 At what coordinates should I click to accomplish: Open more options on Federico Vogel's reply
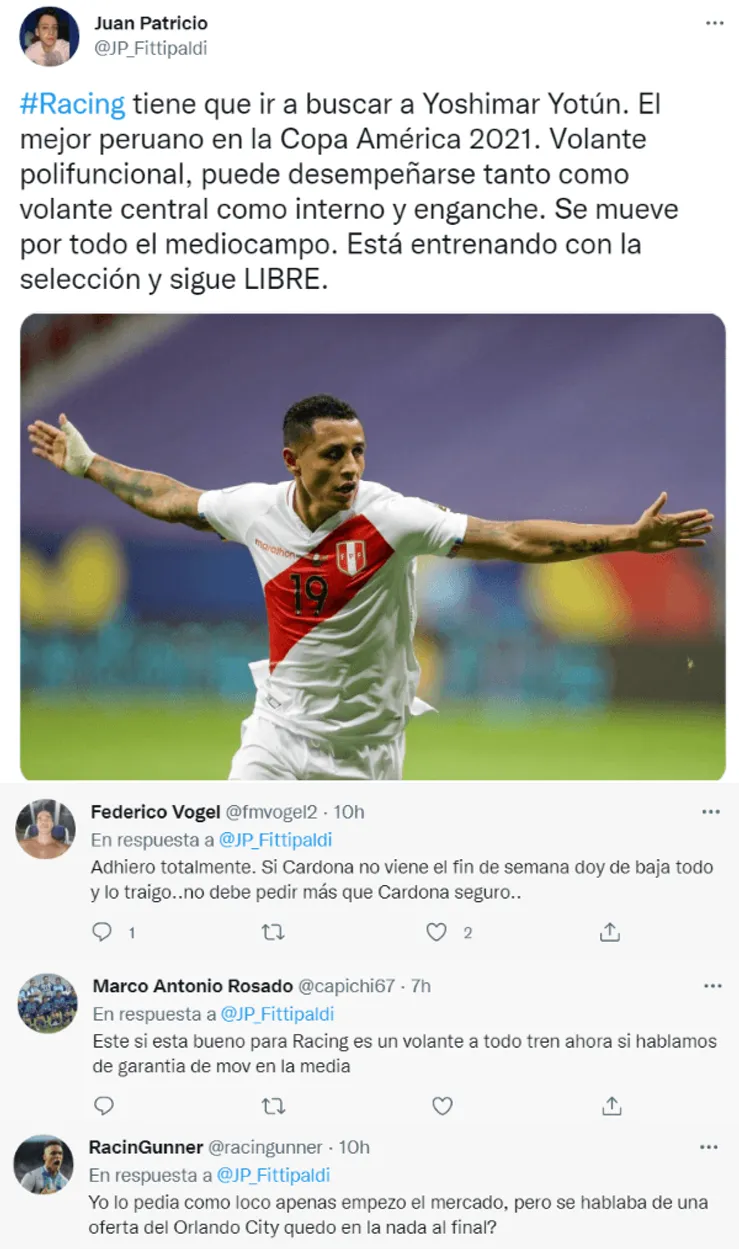point(710,811)
